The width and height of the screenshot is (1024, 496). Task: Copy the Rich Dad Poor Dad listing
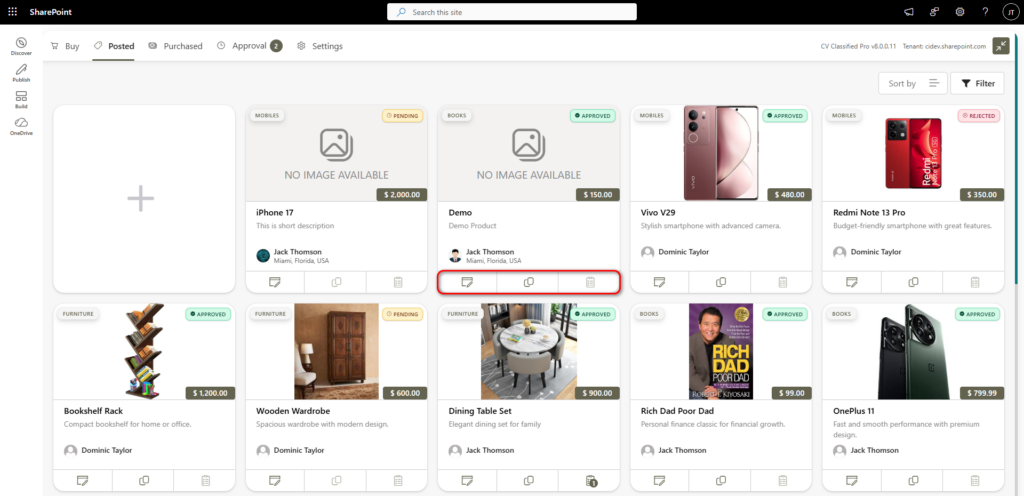coord(720,480)
